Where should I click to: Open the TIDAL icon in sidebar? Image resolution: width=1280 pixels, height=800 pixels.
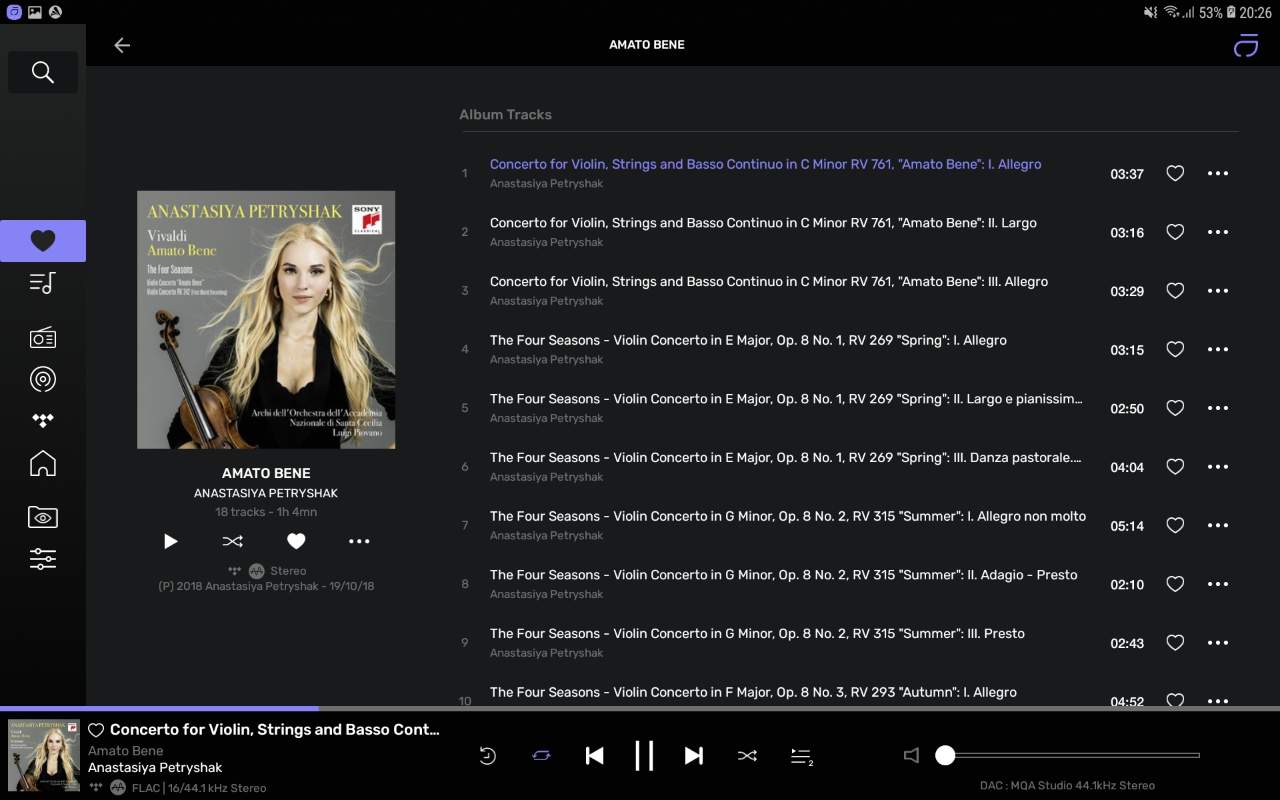pyautogui.click(x=43, y=421)
